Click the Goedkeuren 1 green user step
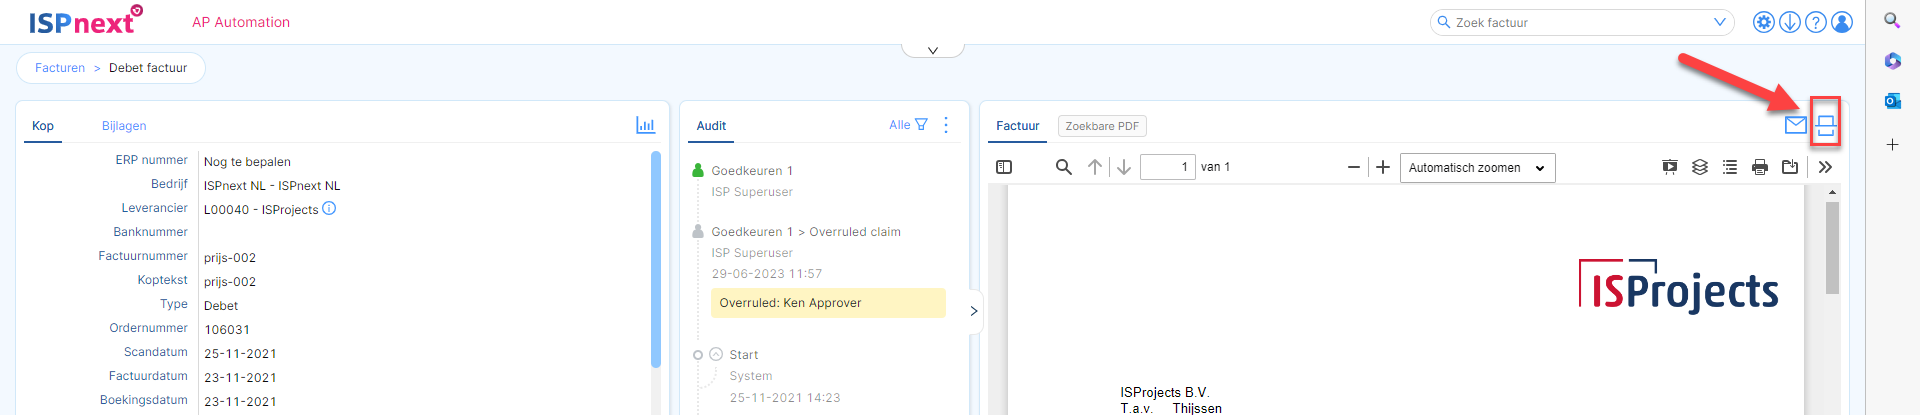 point(752,171)
